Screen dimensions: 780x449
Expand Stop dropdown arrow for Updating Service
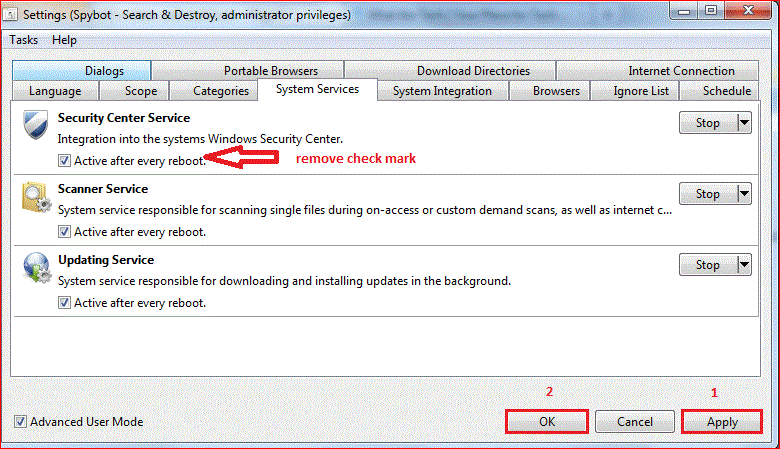(744, 265)
